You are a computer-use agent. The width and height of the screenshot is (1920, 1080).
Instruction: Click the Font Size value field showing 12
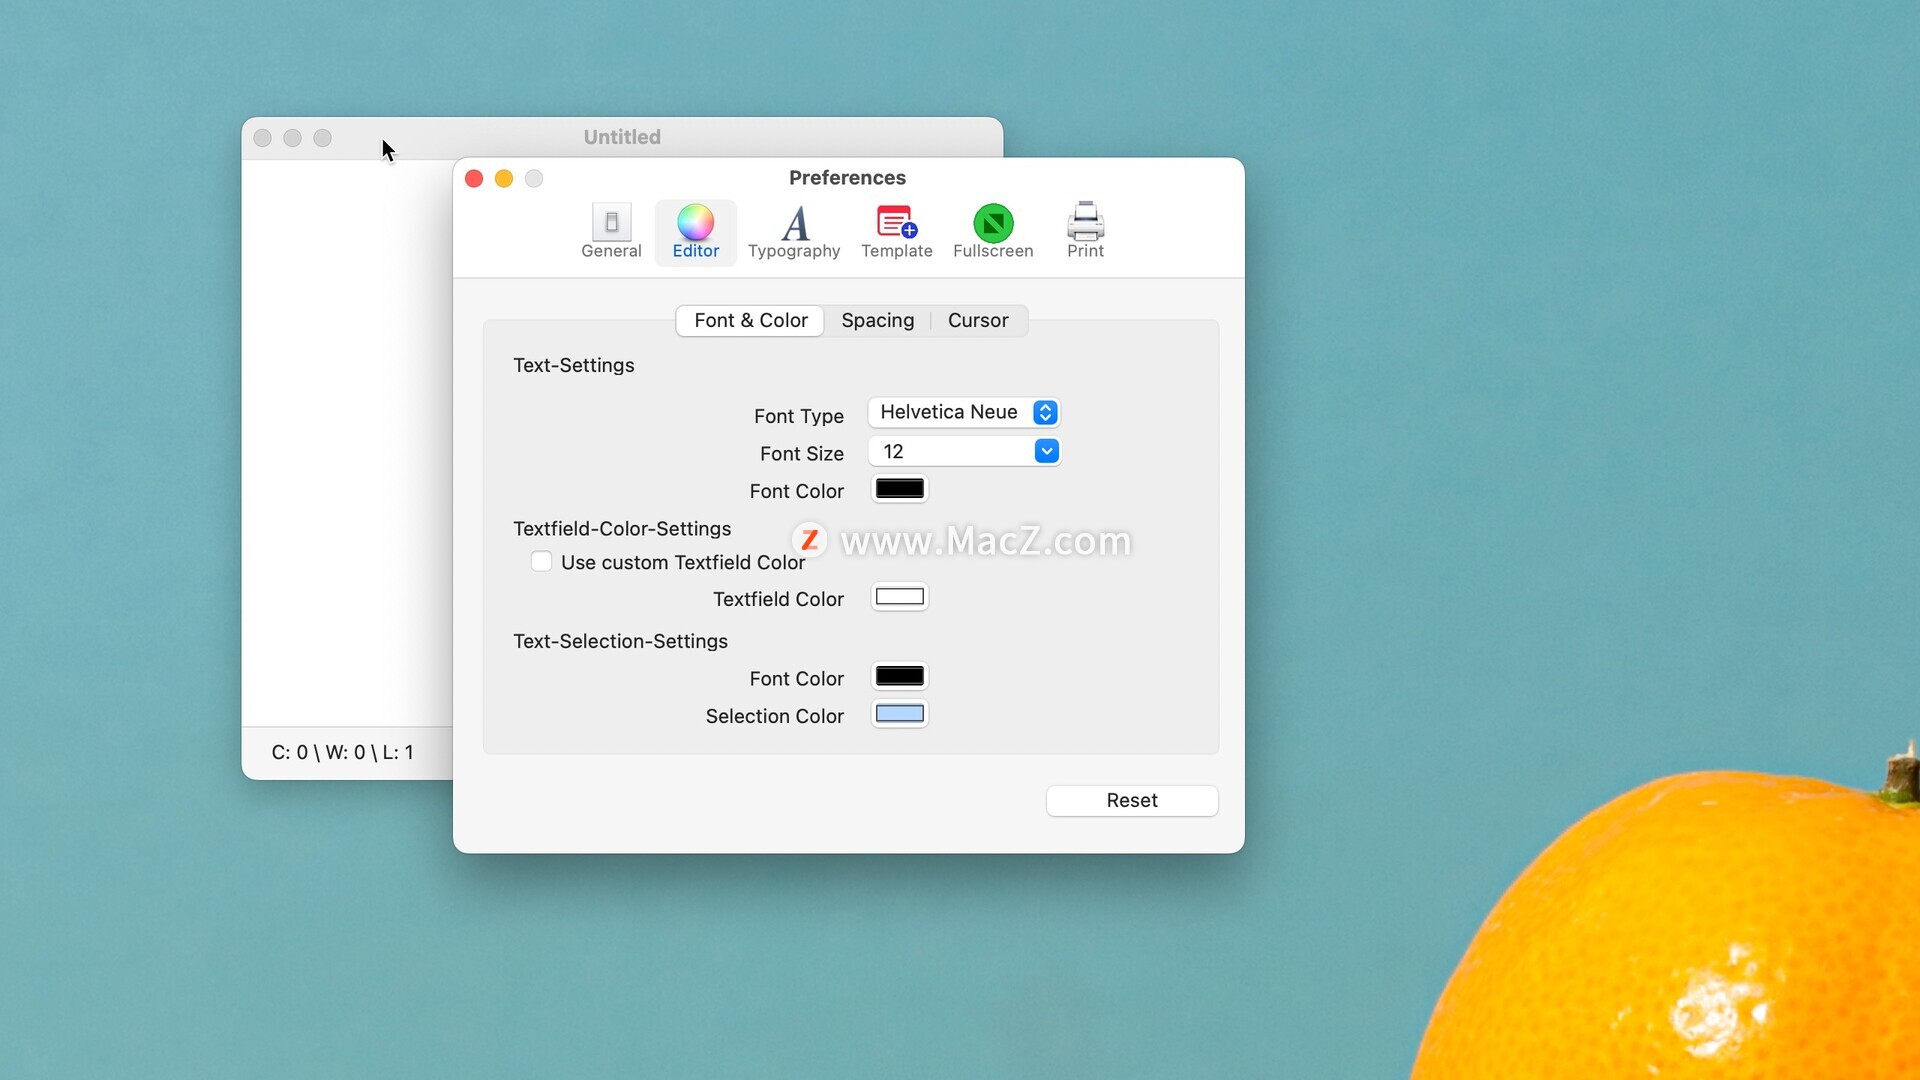(950, 452)
